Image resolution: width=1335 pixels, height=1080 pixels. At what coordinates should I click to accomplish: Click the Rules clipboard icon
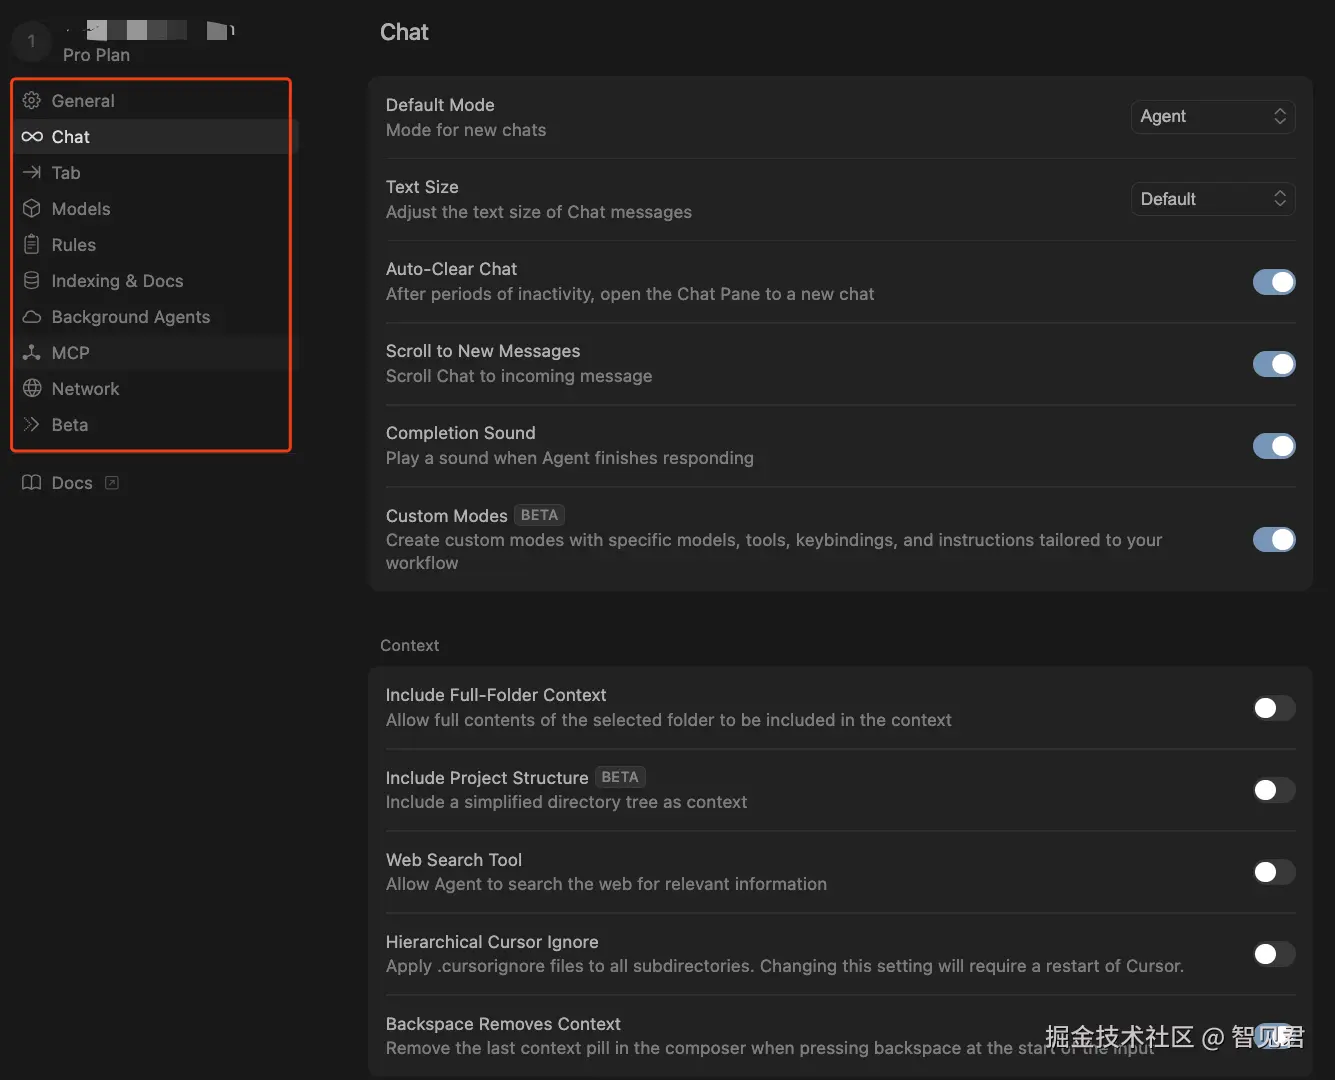(32, 245)
